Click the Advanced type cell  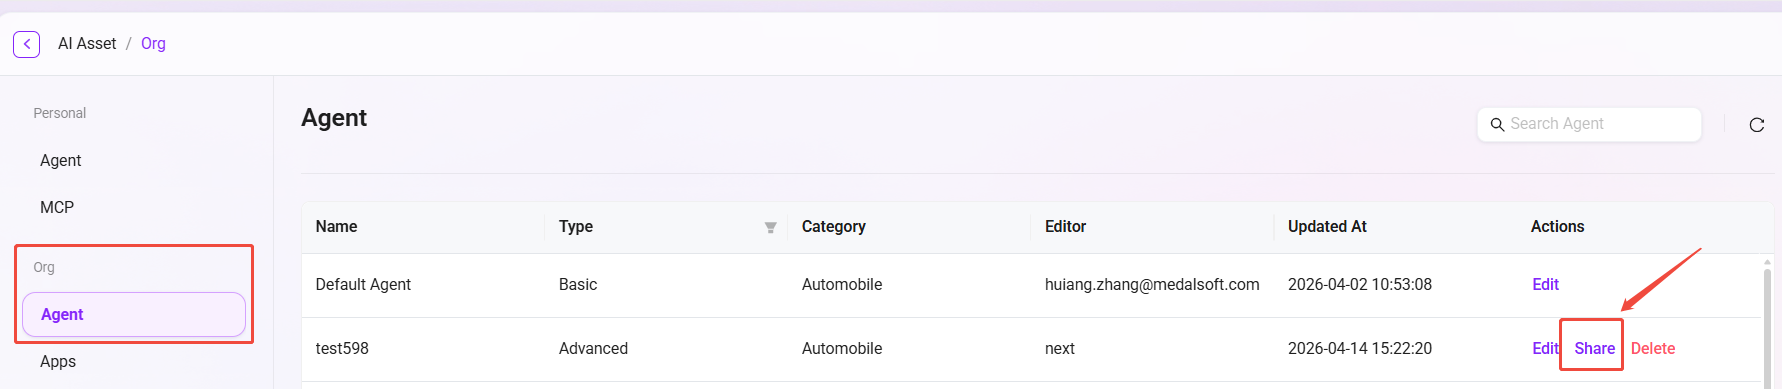tap(593, 348)
